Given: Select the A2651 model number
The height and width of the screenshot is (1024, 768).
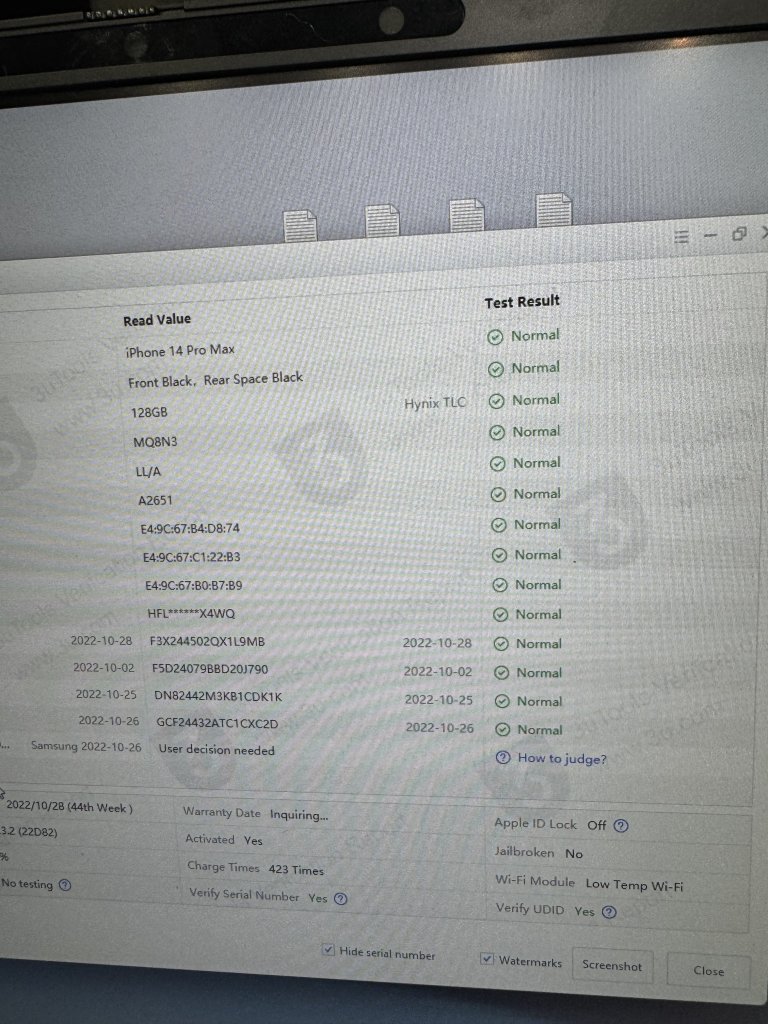Looking at the screenshot, I should coord(155,501).
